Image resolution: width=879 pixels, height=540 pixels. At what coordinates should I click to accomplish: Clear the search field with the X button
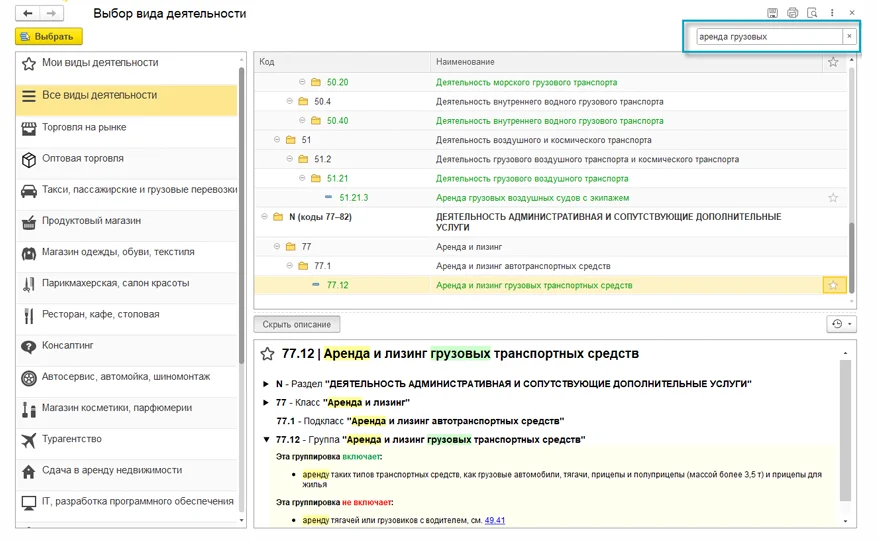(849, 36)
